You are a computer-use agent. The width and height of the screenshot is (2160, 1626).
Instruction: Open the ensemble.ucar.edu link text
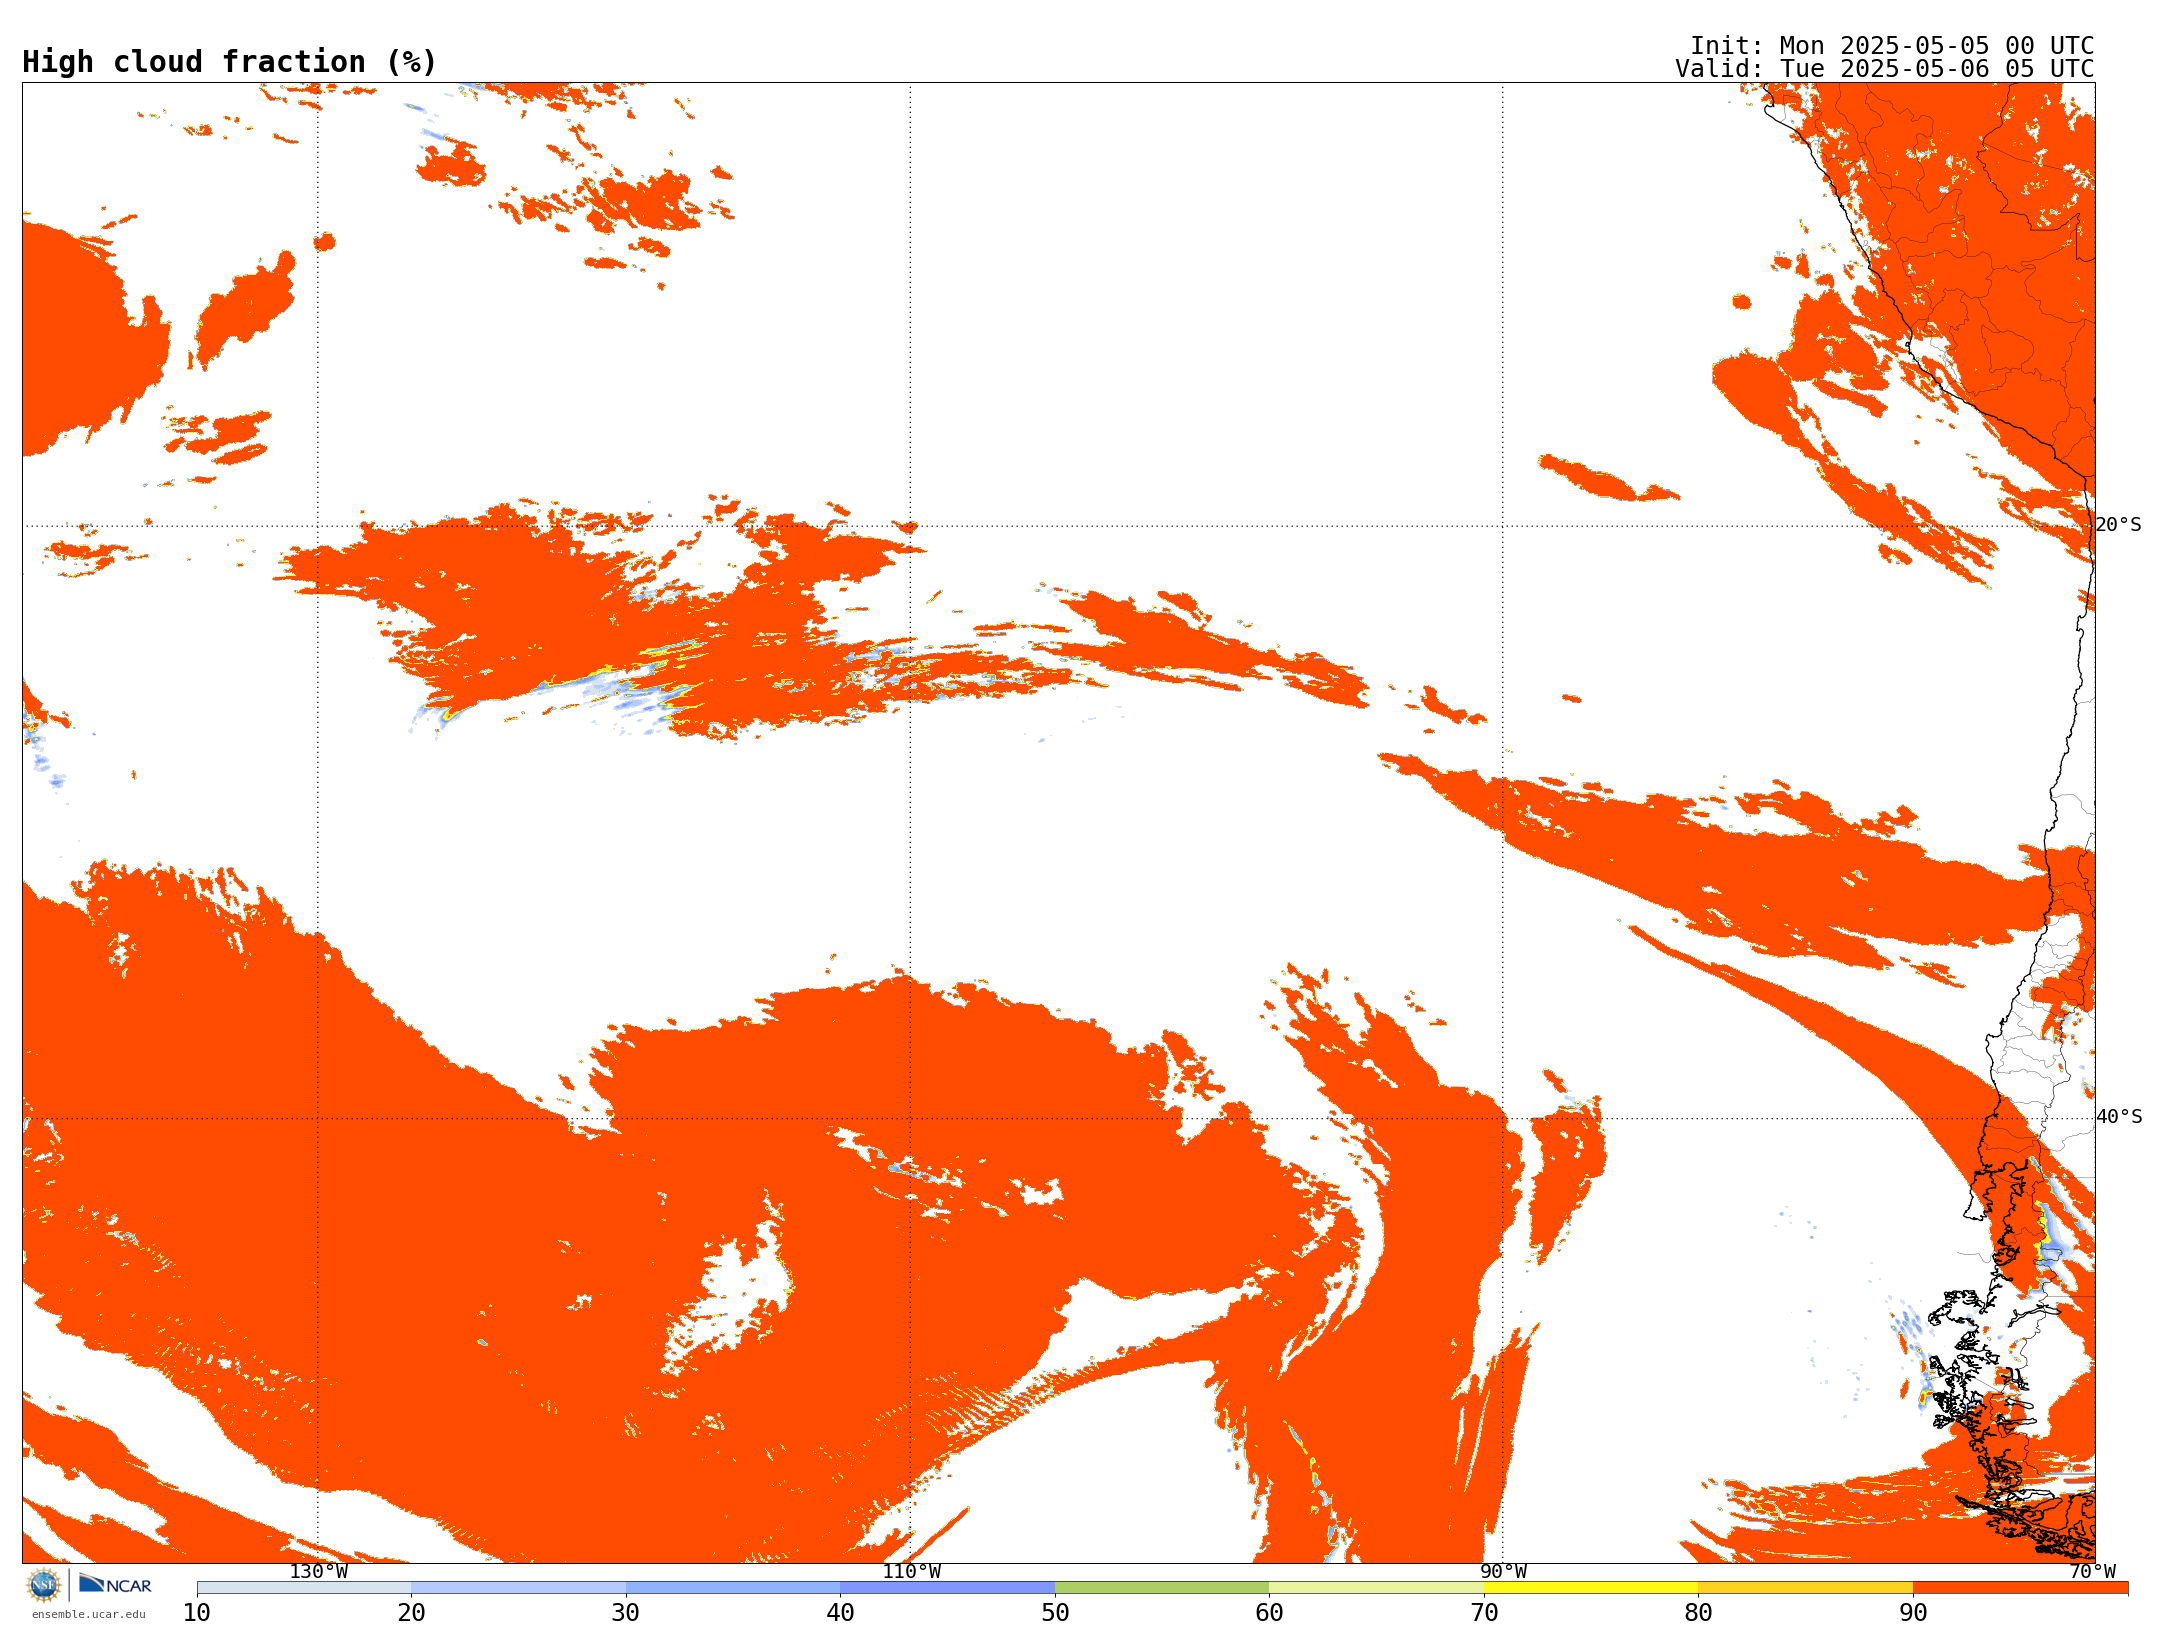[89, 1614]
